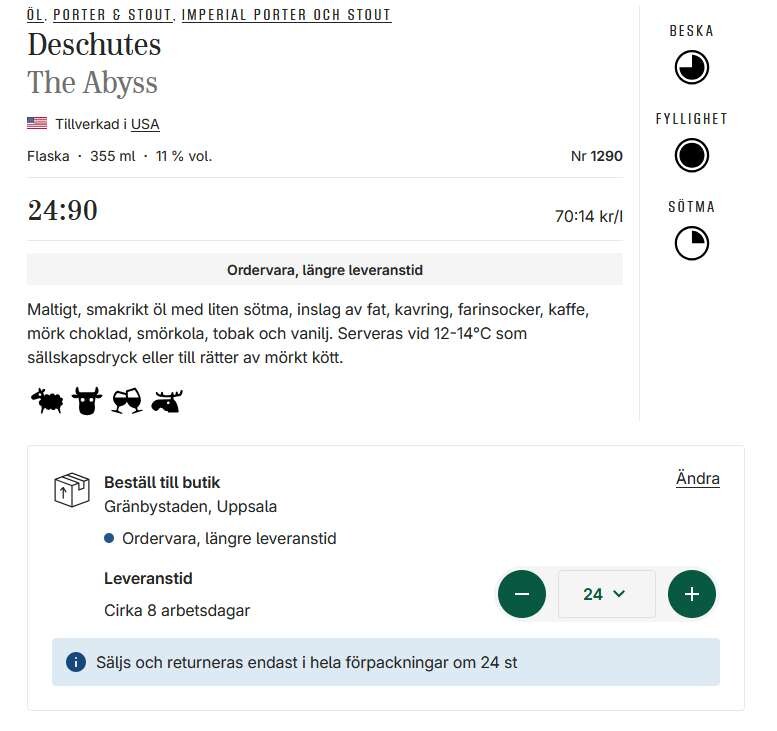This screenshot has width=777, height=731.
Task: Click the Fyllighet fullness dial icon
Action: [691, 155]
